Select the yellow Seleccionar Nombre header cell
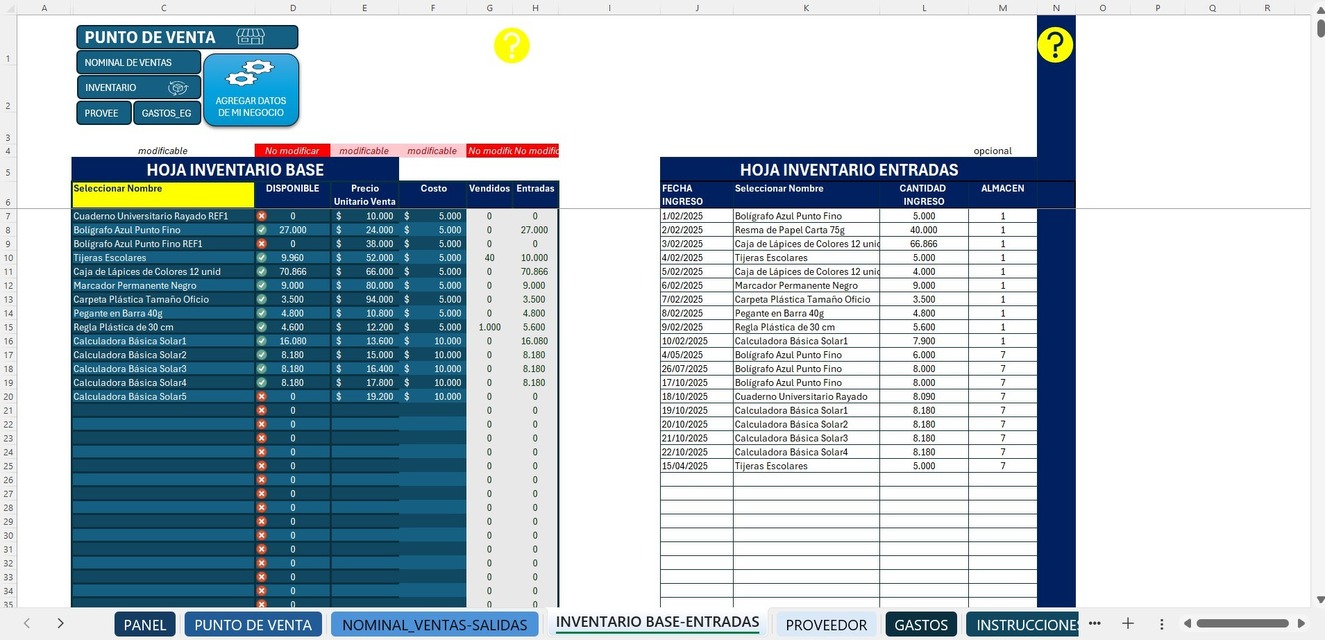This screenshot has height=640, width=1325. [163, 194]
